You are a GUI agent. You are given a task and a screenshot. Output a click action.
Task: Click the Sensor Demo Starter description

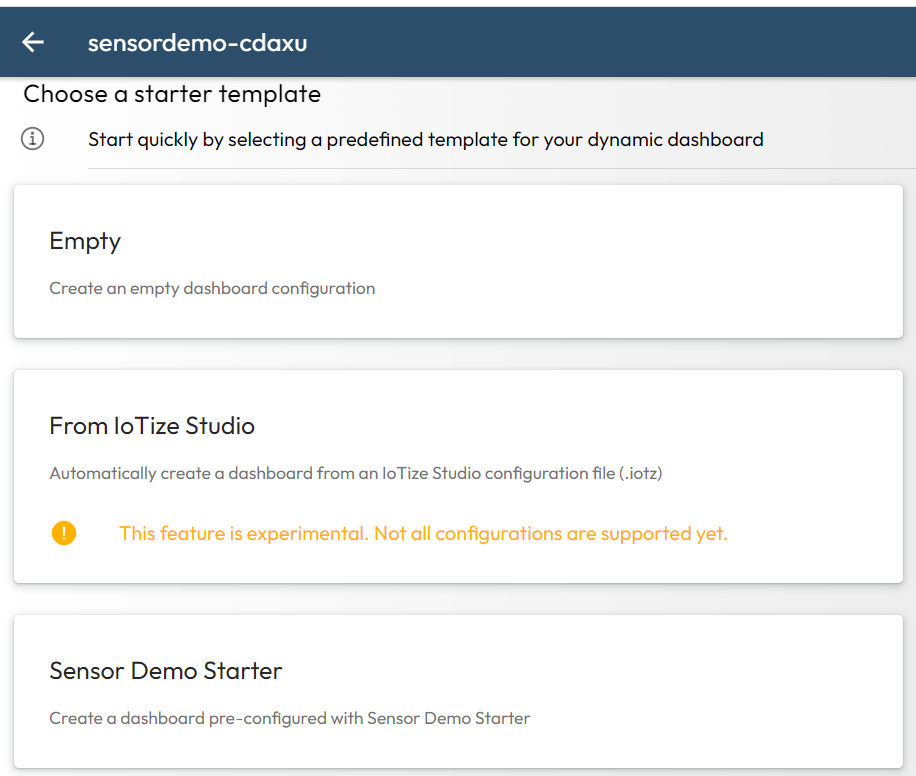(x=290, y=718)
